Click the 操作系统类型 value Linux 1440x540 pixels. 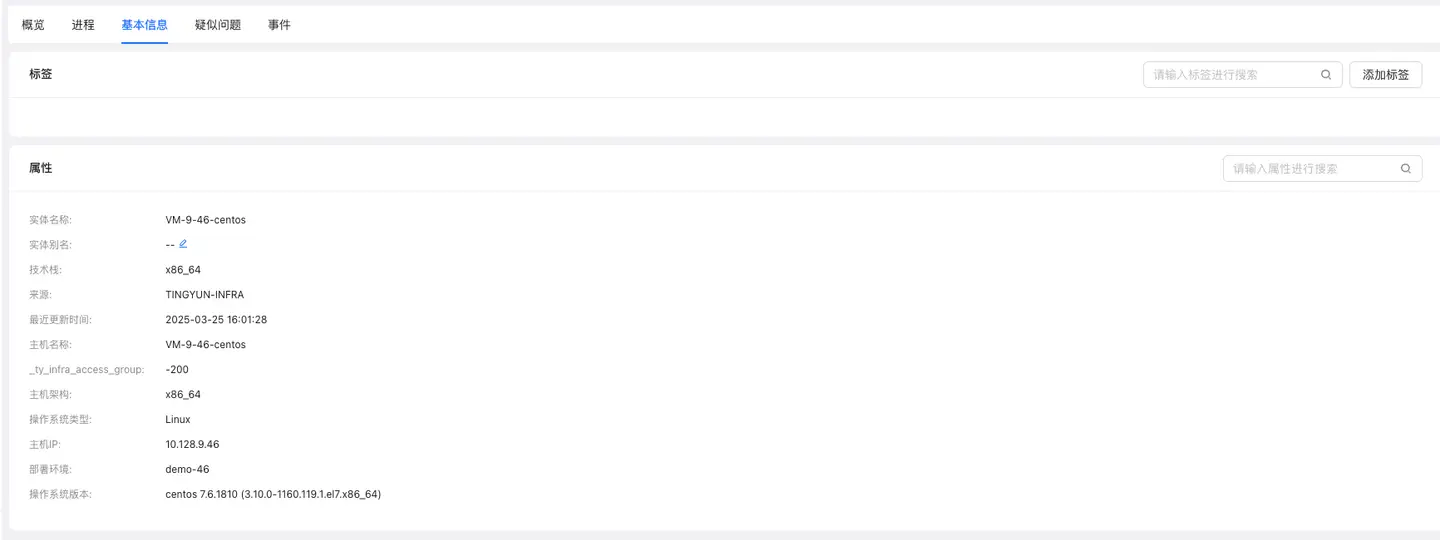[178, 420]
